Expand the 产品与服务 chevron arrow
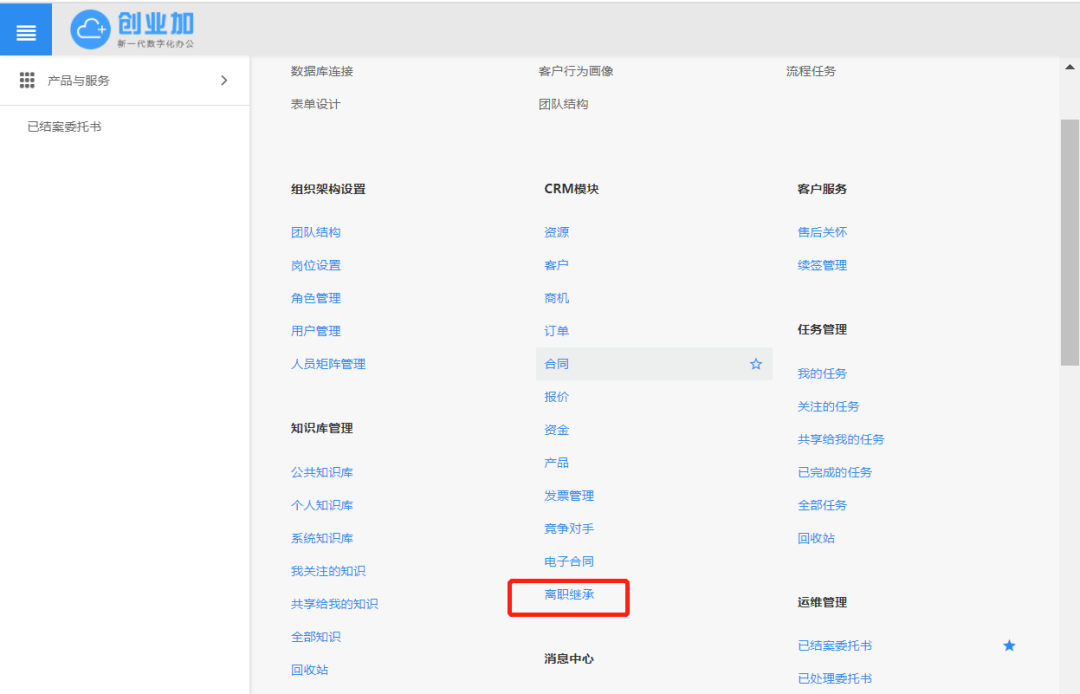The width and height of the screenshot is (1080, 694). point(224,80)
